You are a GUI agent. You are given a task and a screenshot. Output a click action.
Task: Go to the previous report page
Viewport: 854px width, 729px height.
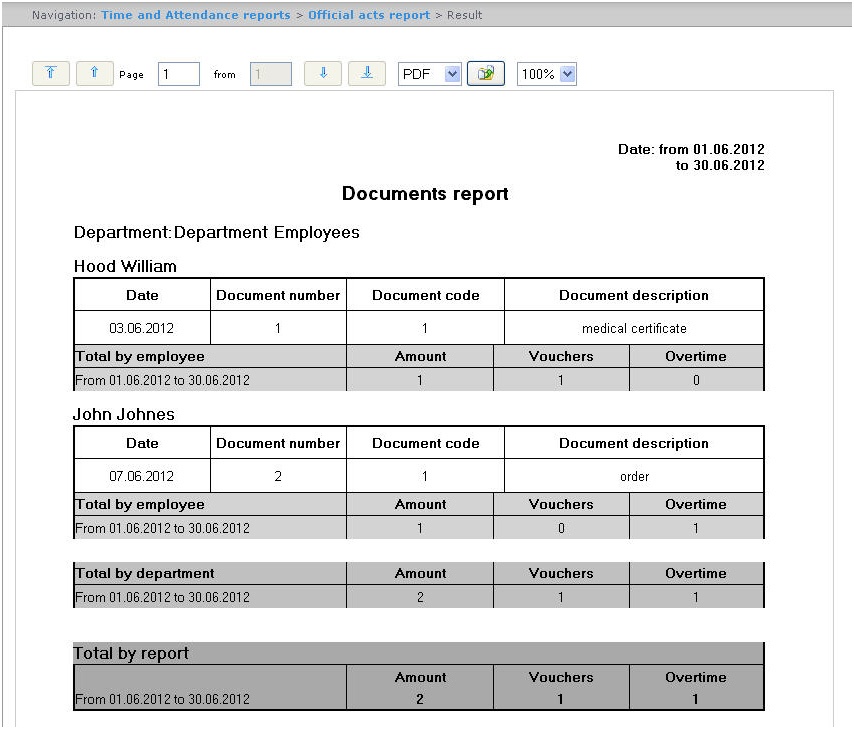click(x=94, y=74)
